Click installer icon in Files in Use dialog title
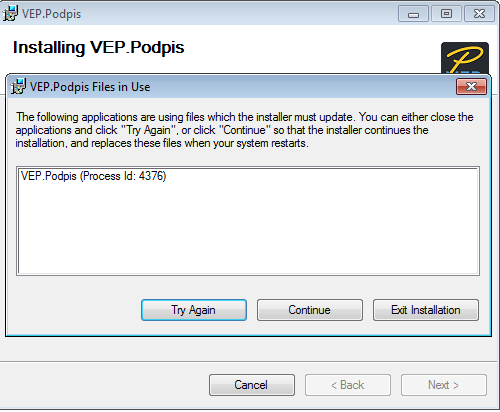500x412 pixels. click(x=18, y=87)
